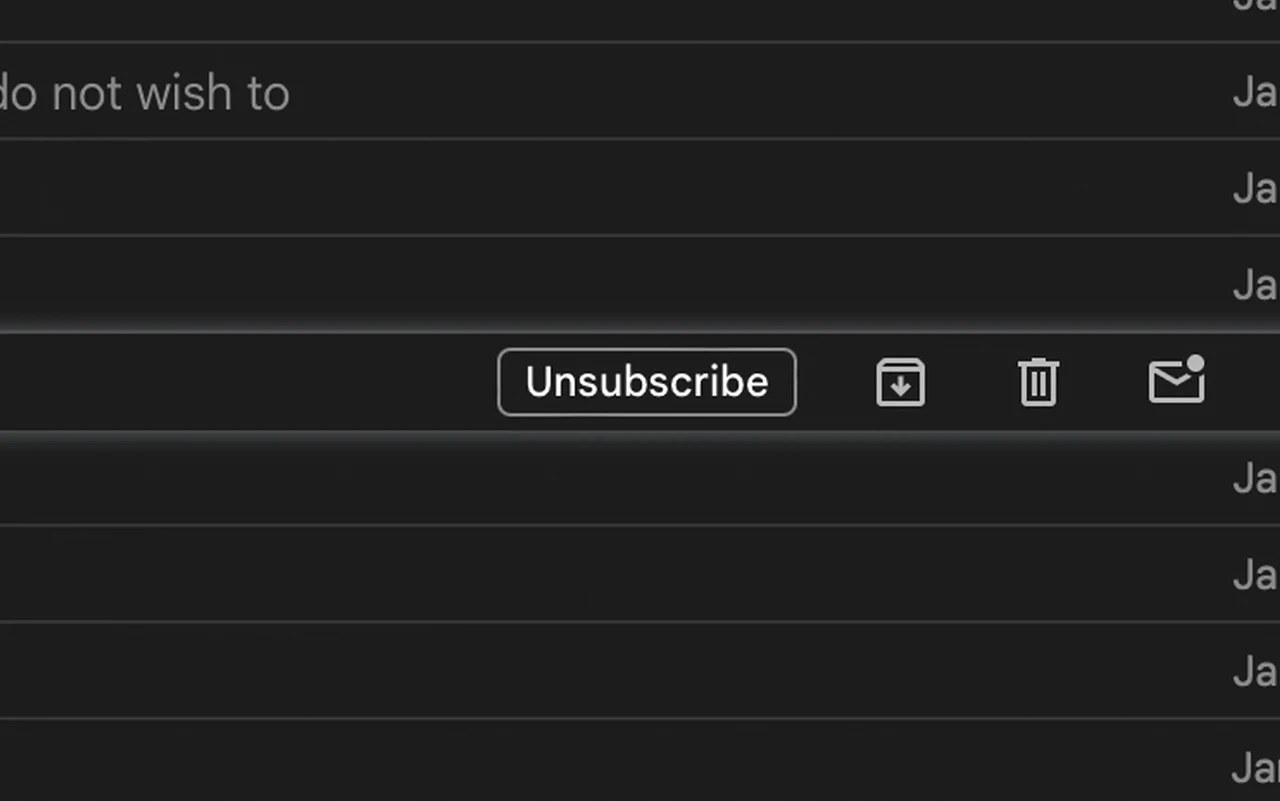The height and width of the screenshot is (801, 1280).
Task: Delete the hovered email using trash icon
Action: [1038, 382]
